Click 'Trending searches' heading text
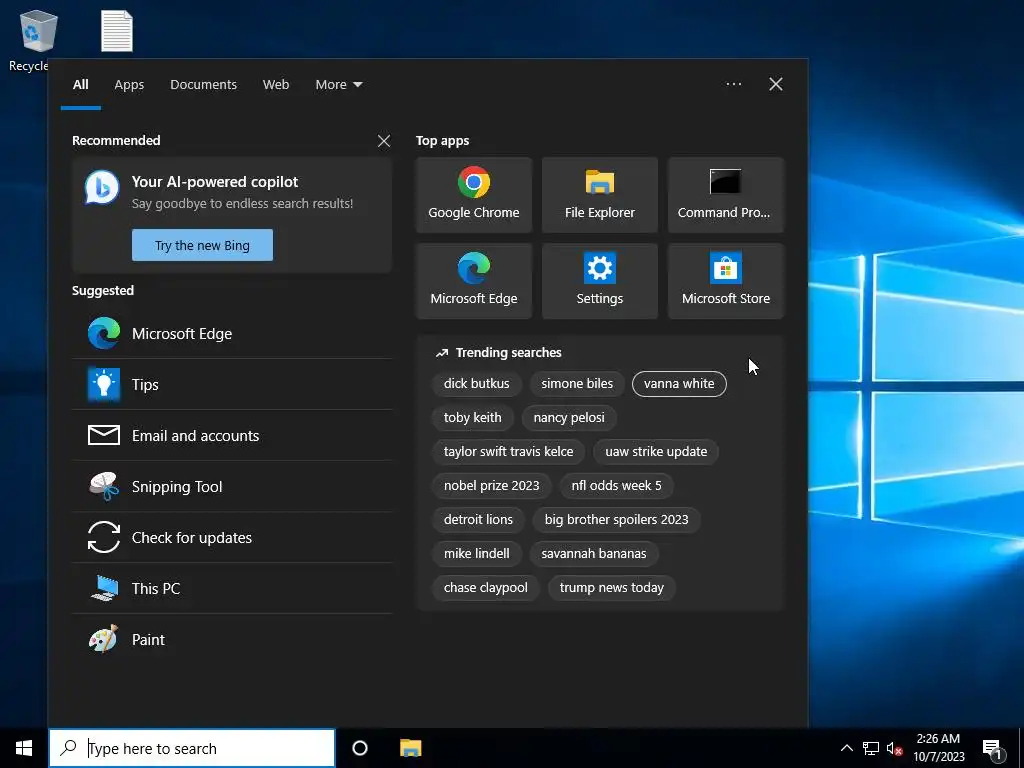The image size is (1024, 768). 509,353
